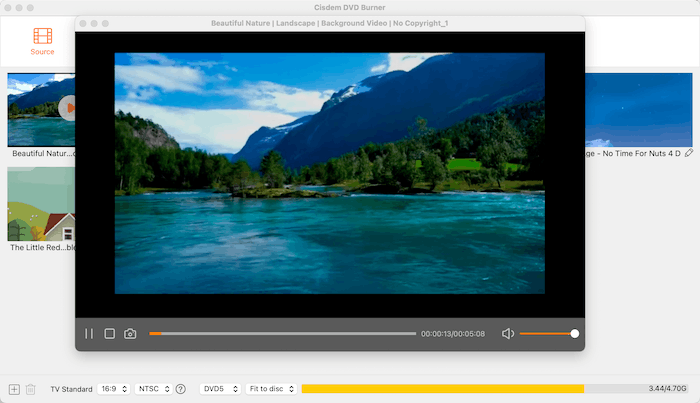Image resolution: width=700 pixels, height=403 pixels.
Task: Open the TV Standard help icon
Action: click(181, 389)
